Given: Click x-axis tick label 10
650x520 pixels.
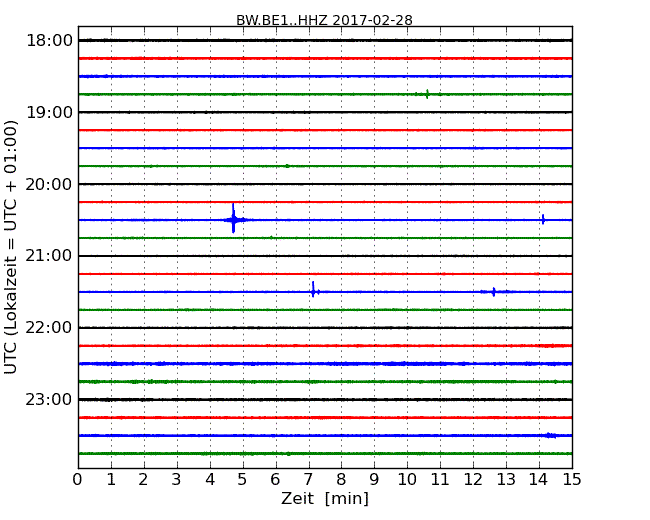Looking at the screenshot, I should [407, 479].
